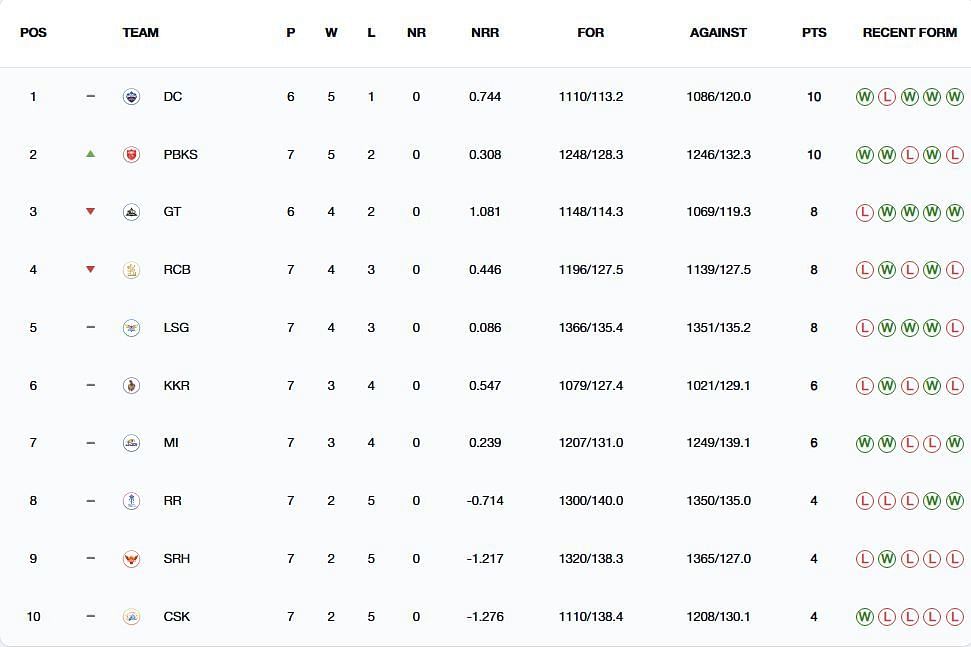Click PBKS green up position arrow
The width and height of the screenshot is (971, 647).
click(x=90, y=154)
